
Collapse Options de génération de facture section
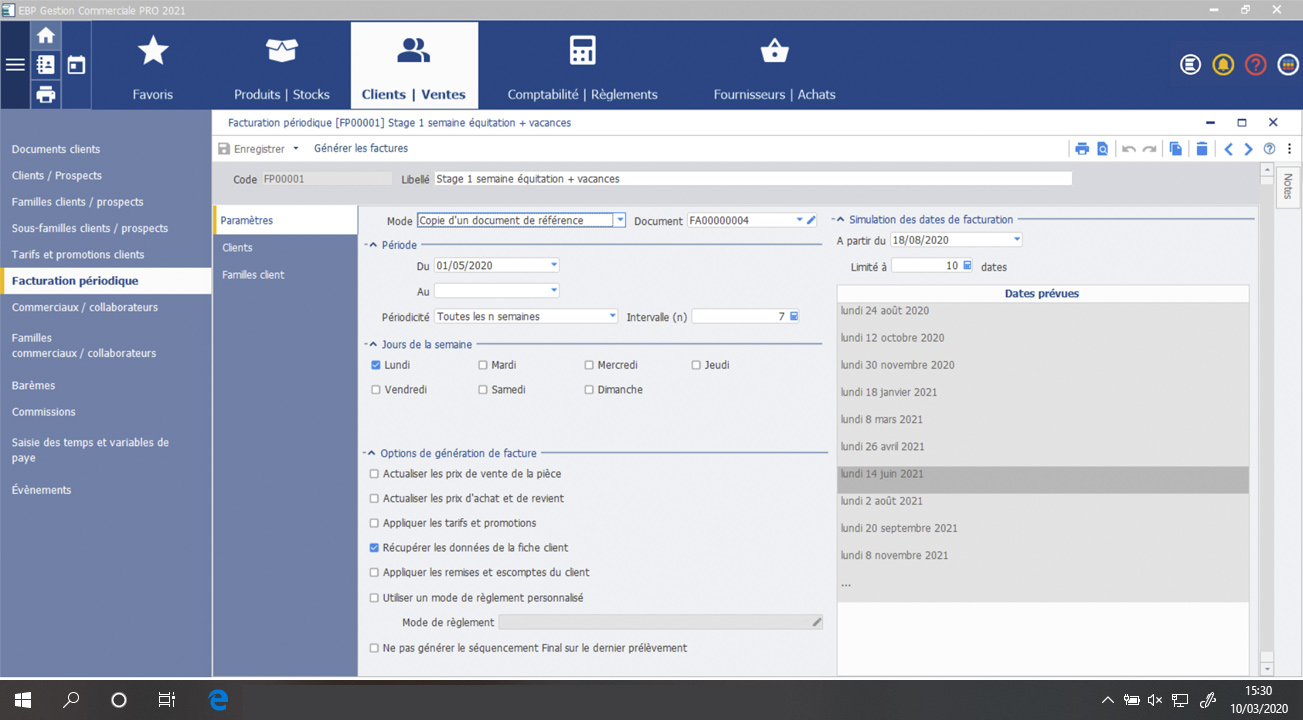(x=373, y=453)
